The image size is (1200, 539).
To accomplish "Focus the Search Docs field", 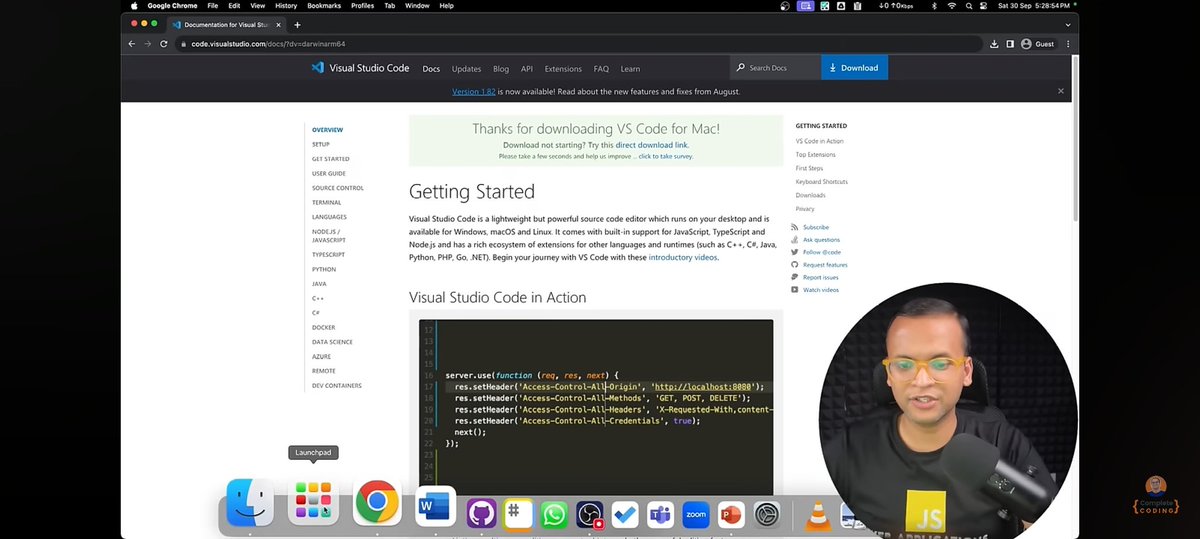I will pyautogui.click(x=775, y=67).
